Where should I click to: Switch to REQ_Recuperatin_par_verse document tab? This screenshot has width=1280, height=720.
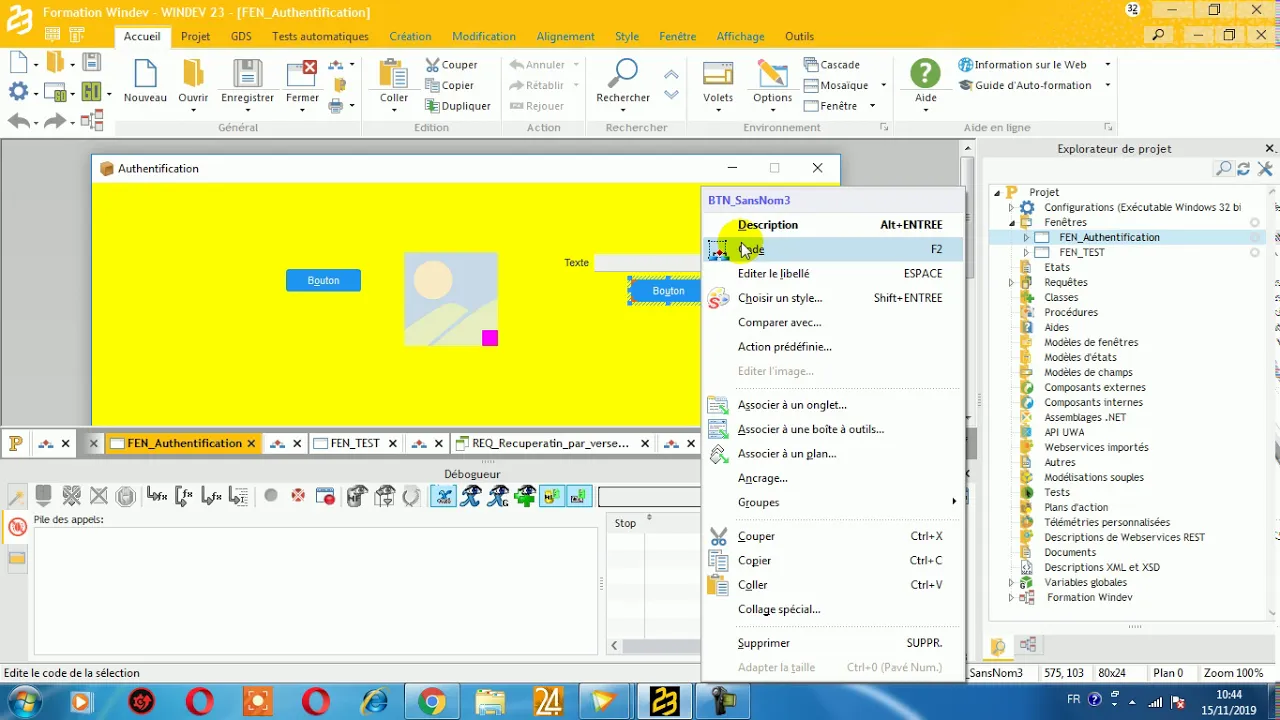point(550,443)
